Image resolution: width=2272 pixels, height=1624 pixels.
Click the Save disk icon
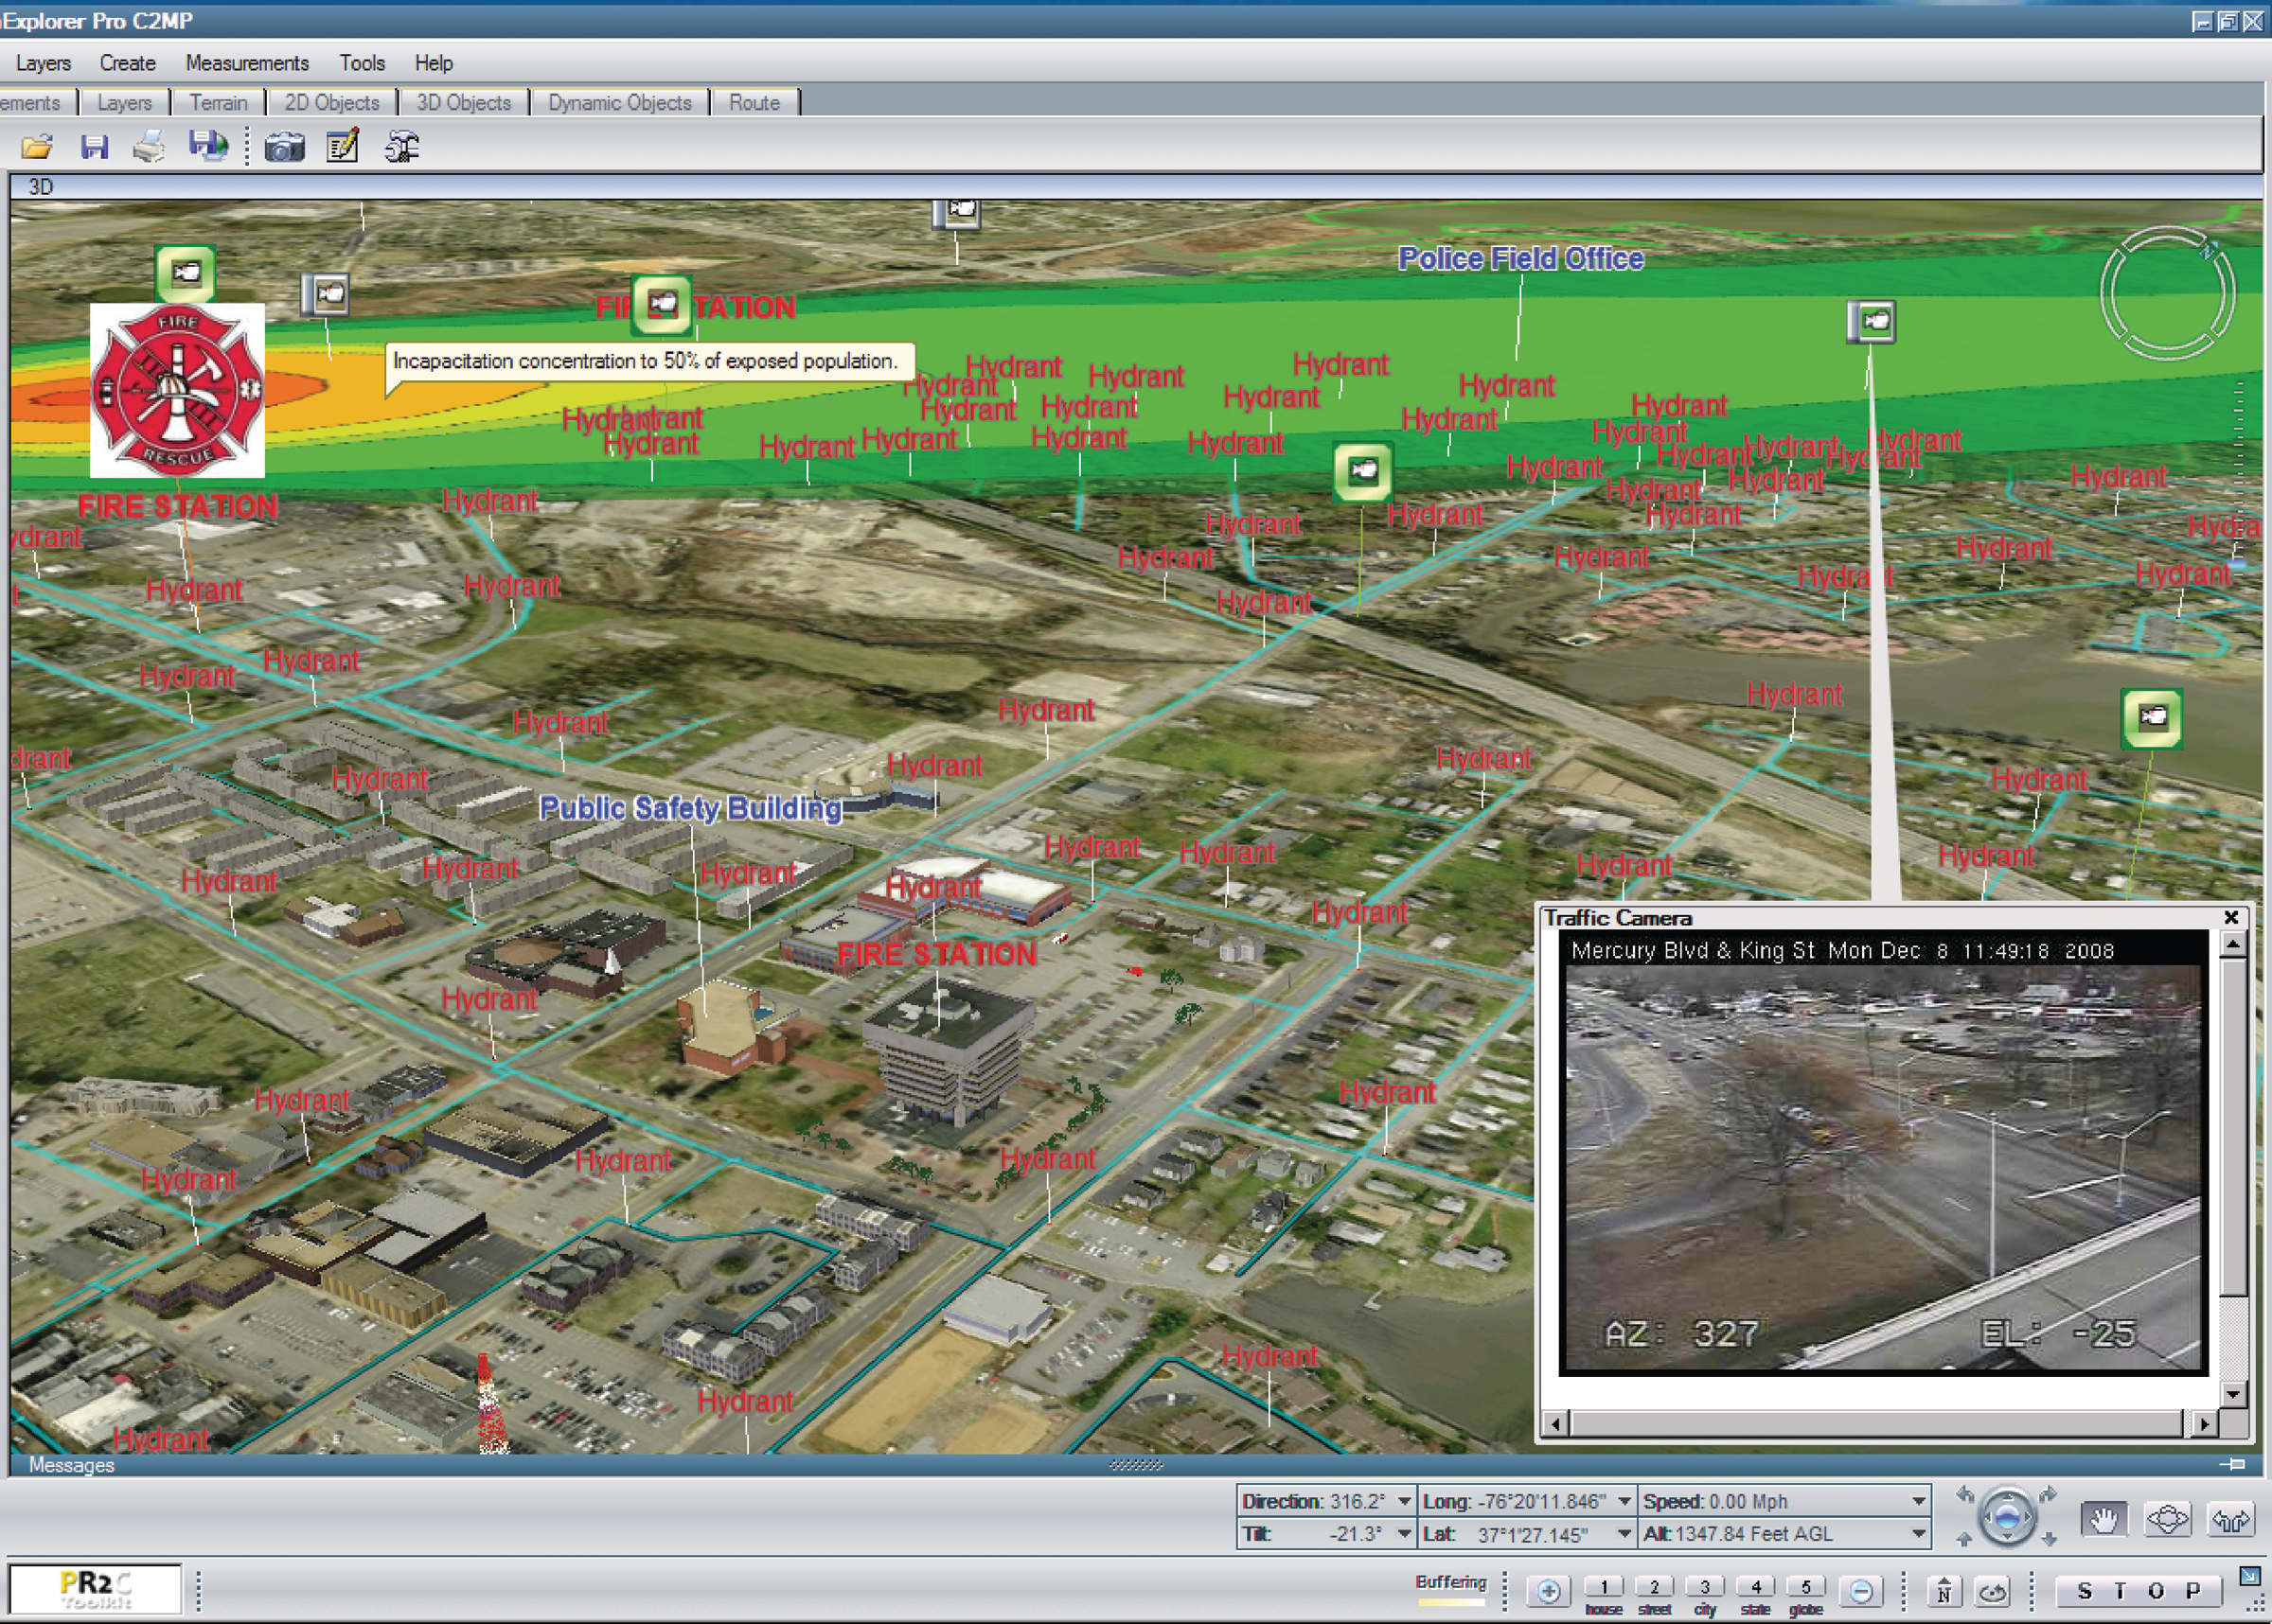coord(94,147)
